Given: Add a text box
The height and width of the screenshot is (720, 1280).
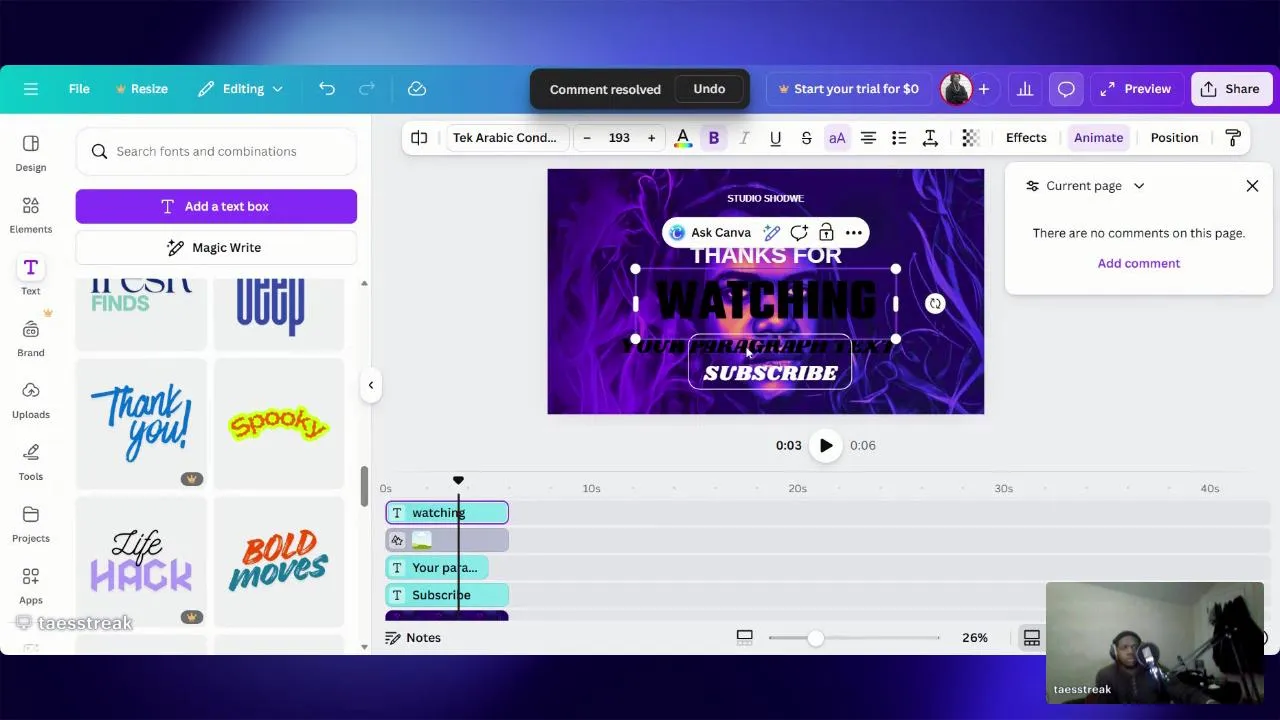Looking at the screenshot, I should pyautogui.click(x=216, y=206).
